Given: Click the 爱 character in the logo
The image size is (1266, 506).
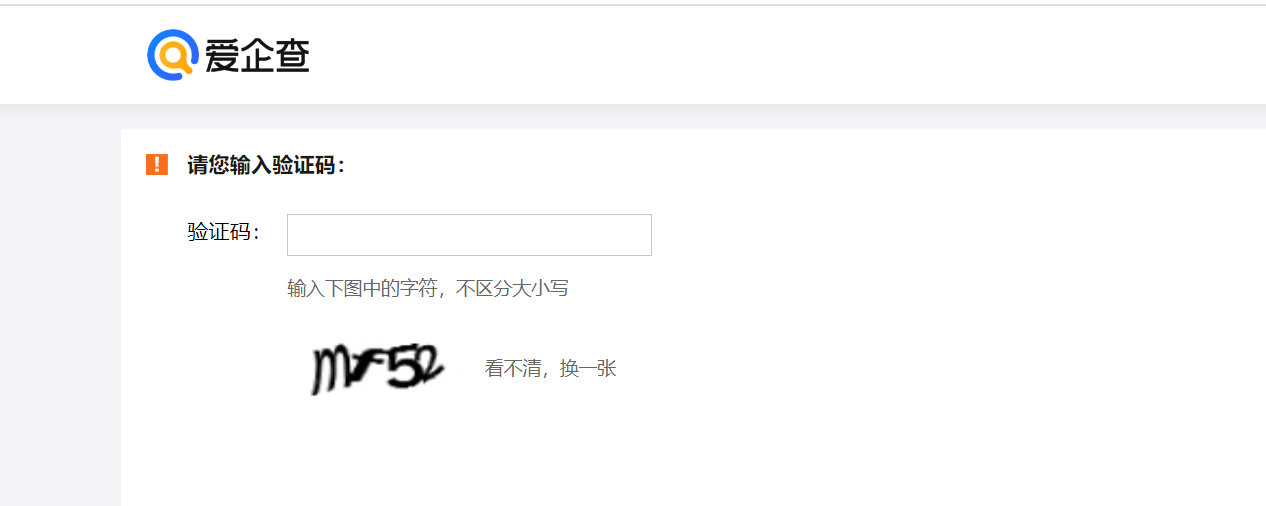Looking at the screenshot, I should coord(222,55).
